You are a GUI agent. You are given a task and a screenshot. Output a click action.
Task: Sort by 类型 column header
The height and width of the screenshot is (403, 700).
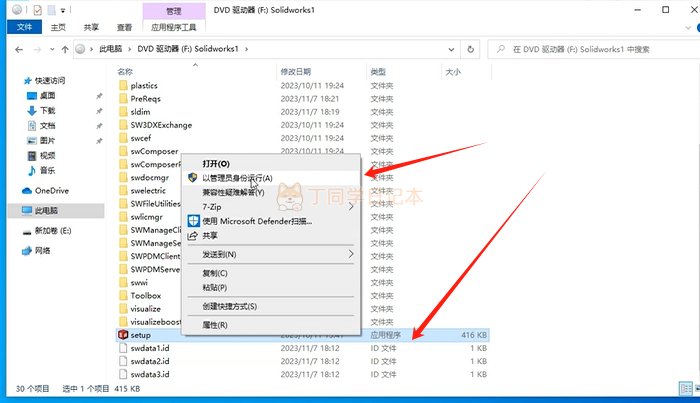[x=378, y=71]
